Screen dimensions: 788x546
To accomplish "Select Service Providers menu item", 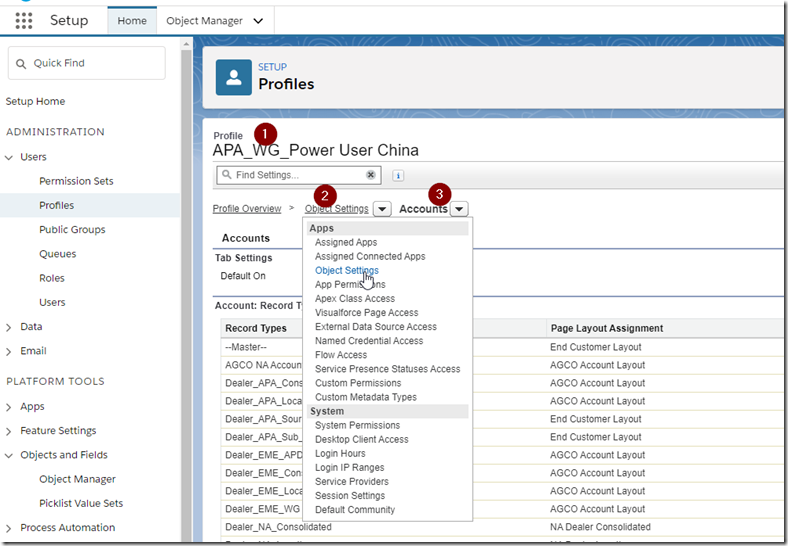I will [352, 482].
